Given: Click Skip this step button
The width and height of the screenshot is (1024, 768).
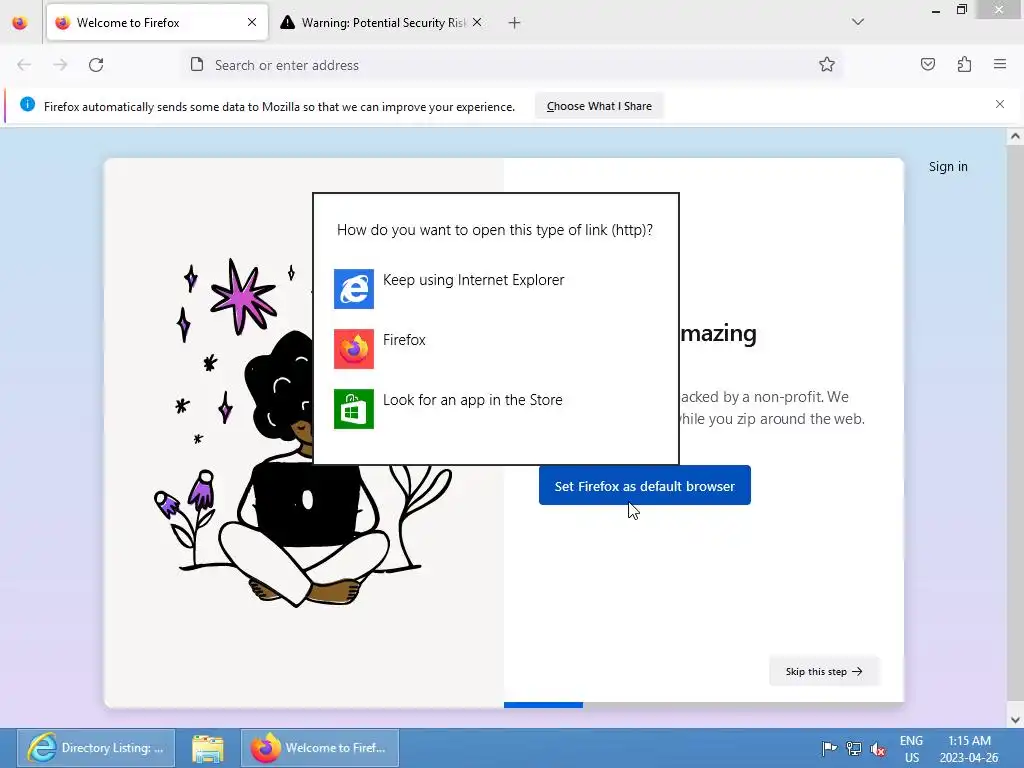Looking at the screenshot, I should pos(824,671).
